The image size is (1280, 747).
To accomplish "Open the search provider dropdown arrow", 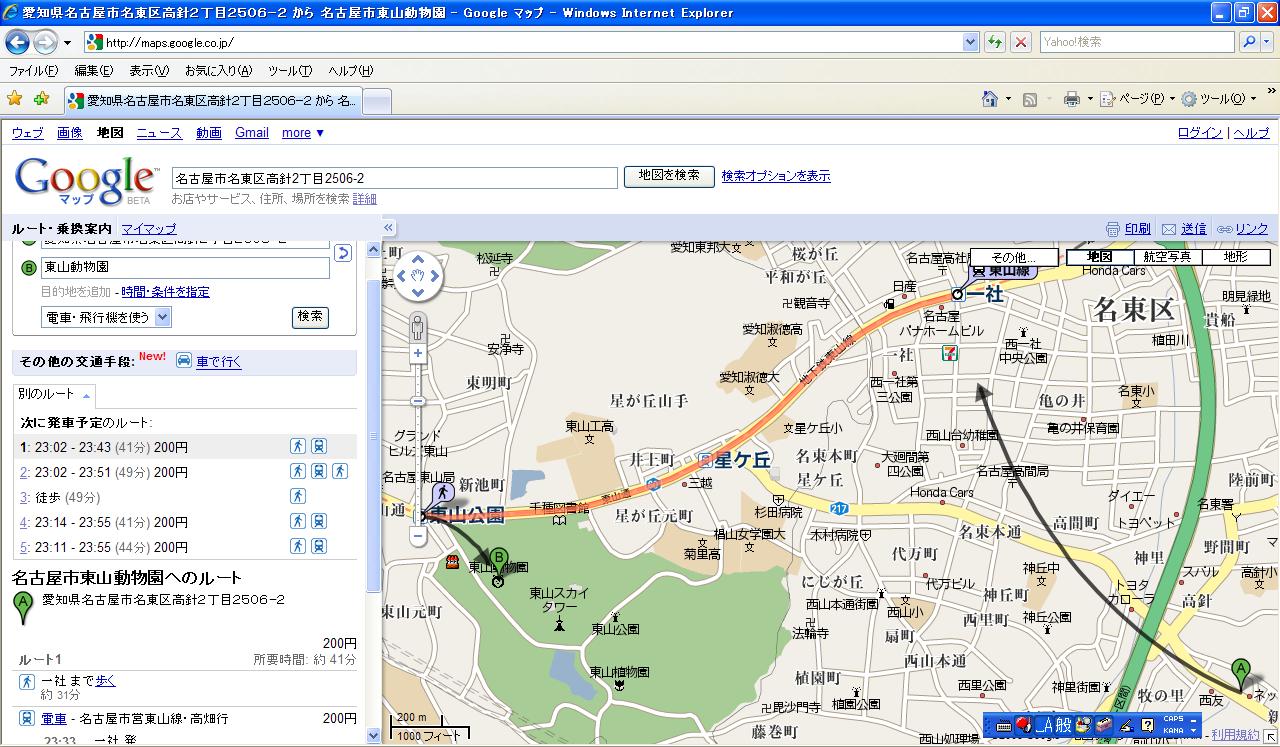I will [1267, 42].
